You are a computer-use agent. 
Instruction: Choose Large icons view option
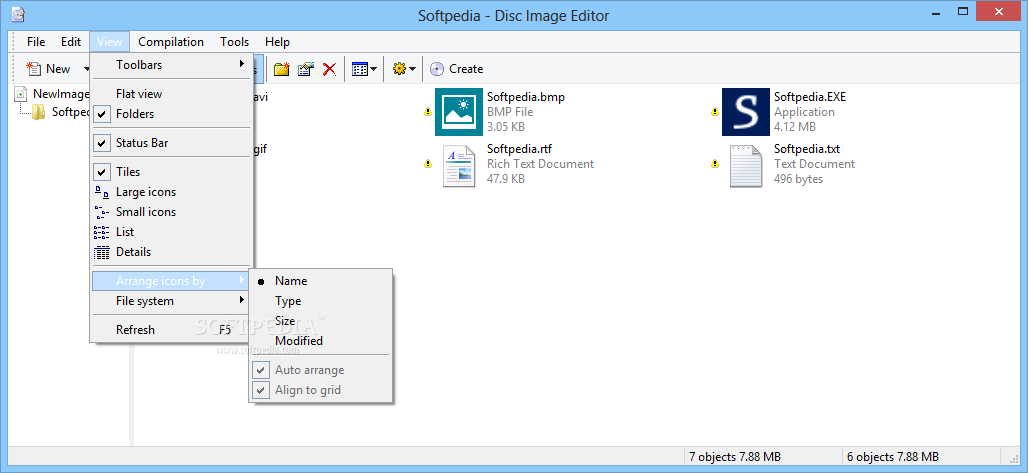pyautogui.click(x=172, y=192)
